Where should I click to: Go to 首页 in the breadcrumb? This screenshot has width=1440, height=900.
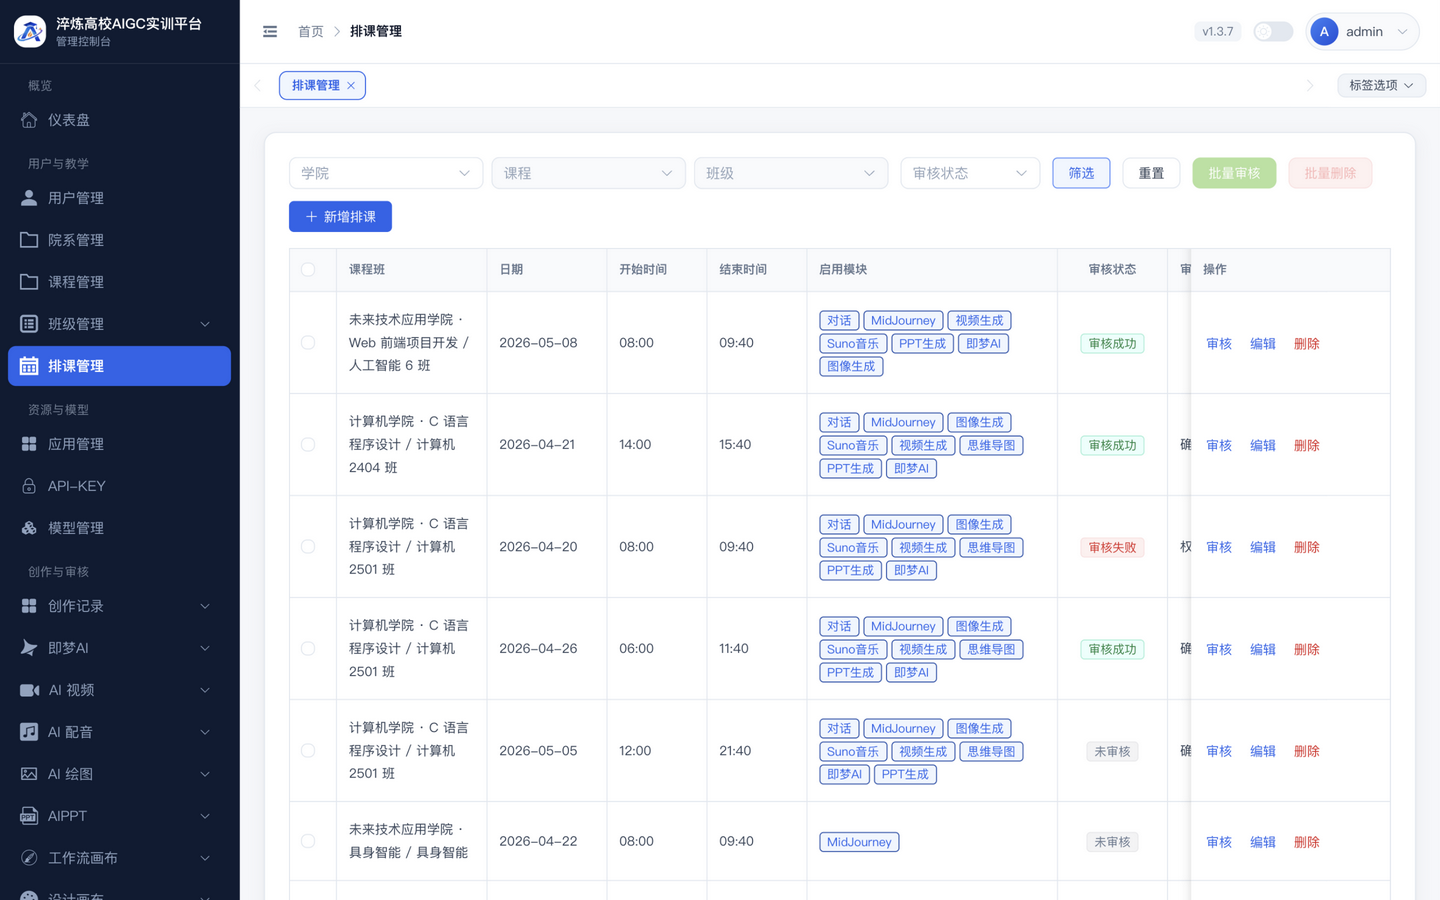click(311, 32)
